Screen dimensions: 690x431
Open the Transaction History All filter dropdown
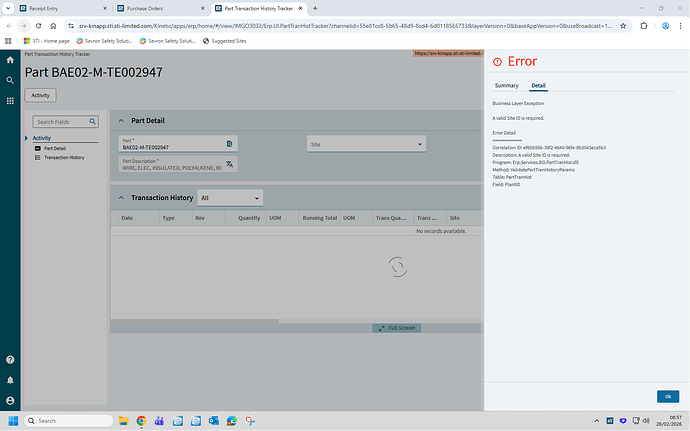point(230,198)
